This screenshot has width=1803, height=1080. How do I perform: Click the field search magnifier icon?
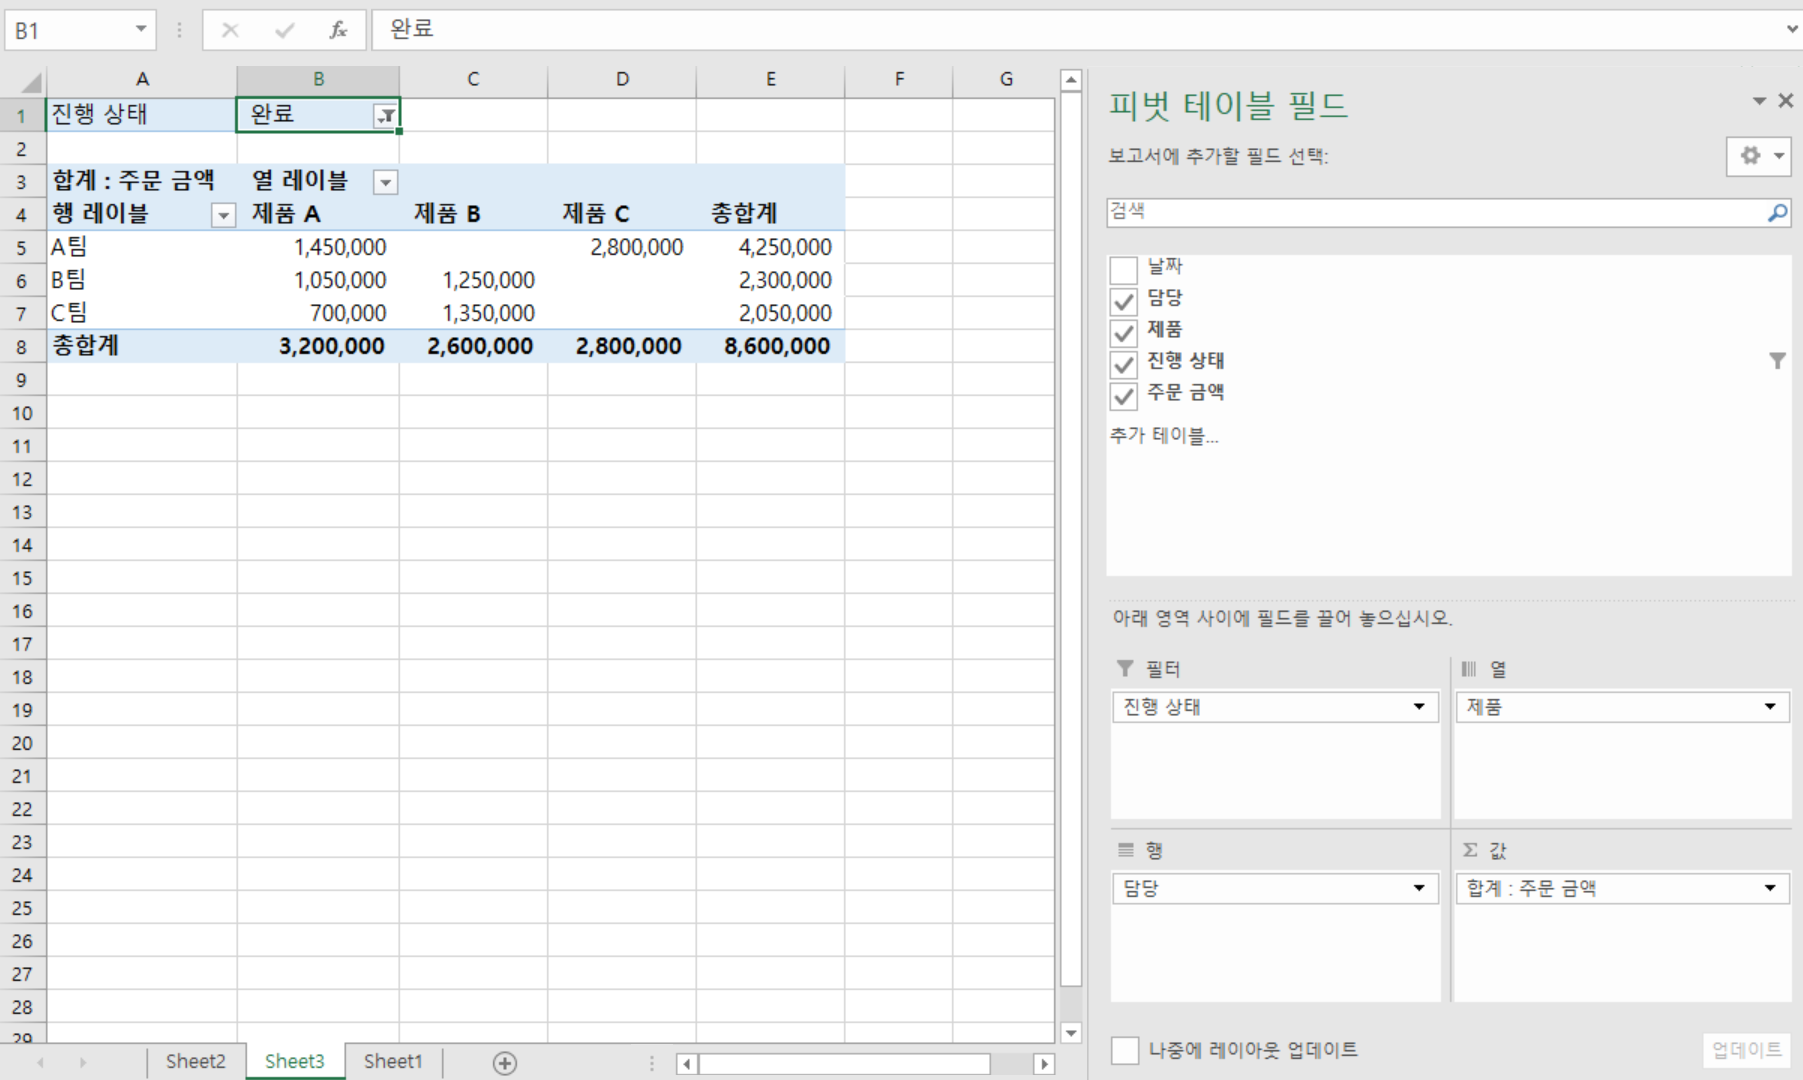point(1777,212)
